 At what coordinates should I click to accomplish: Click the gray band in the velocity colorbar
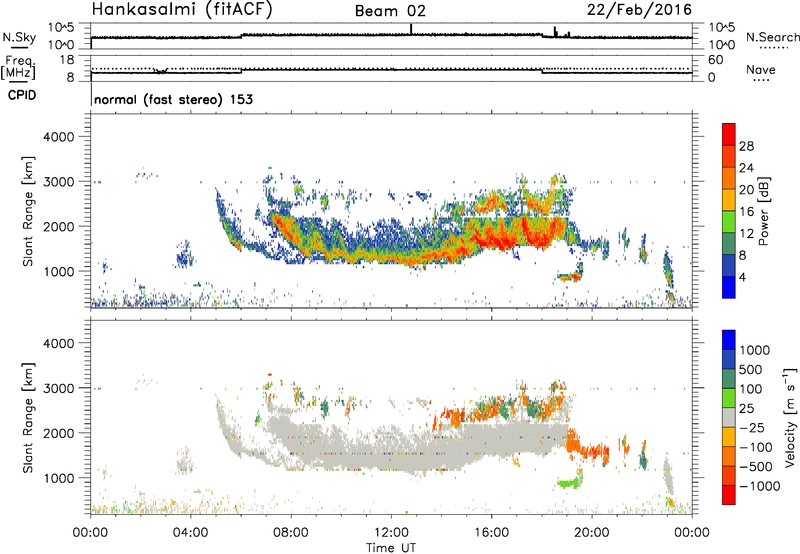tap(729, 418)
